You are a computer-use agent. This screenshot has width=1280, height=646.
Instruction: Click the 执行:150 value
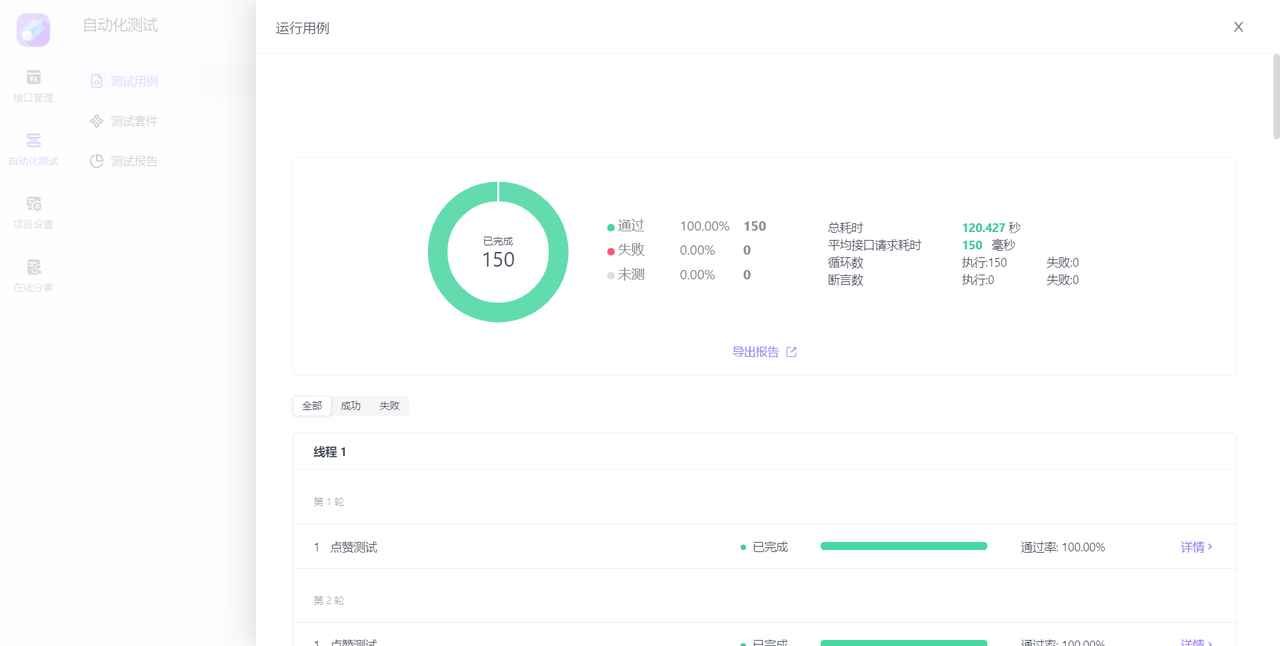coord(984,263)
